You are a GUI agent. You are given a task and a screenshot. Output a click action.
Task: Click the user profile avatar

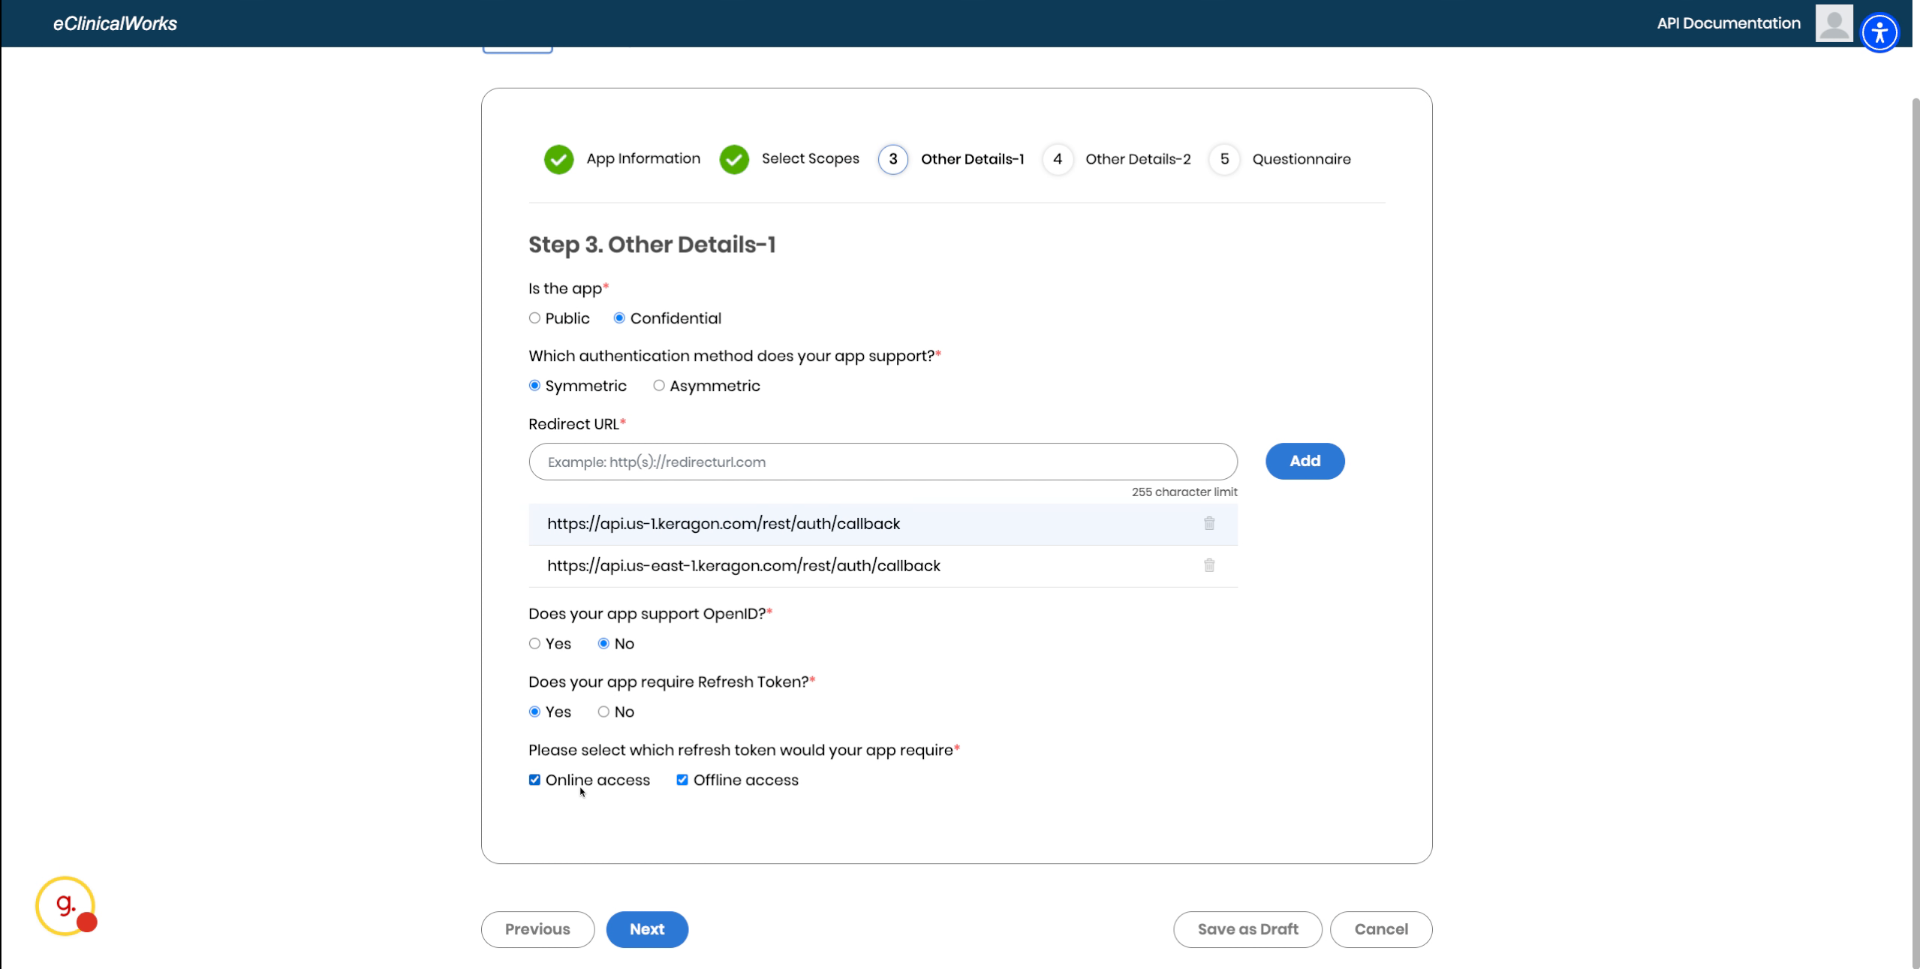point(1833,23)
